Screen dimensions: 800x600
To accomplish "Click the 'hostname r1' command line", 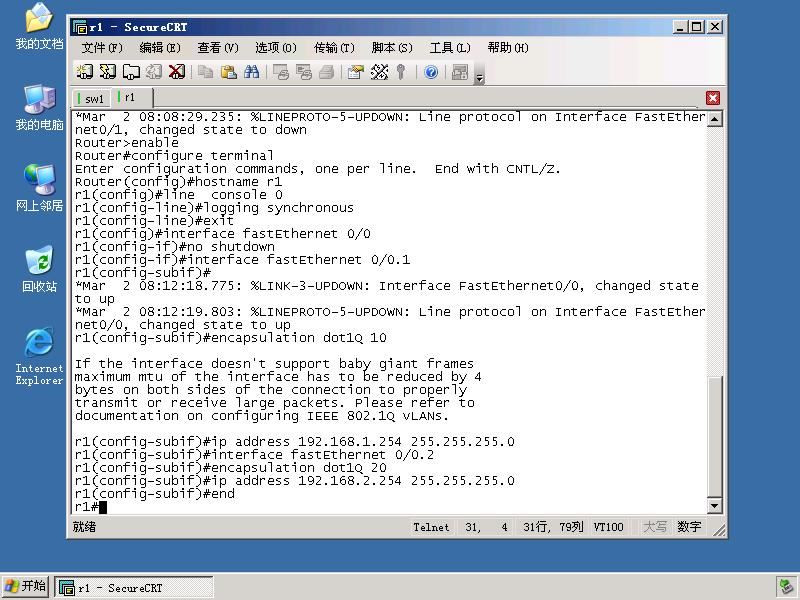I will (x=178, y=182).
